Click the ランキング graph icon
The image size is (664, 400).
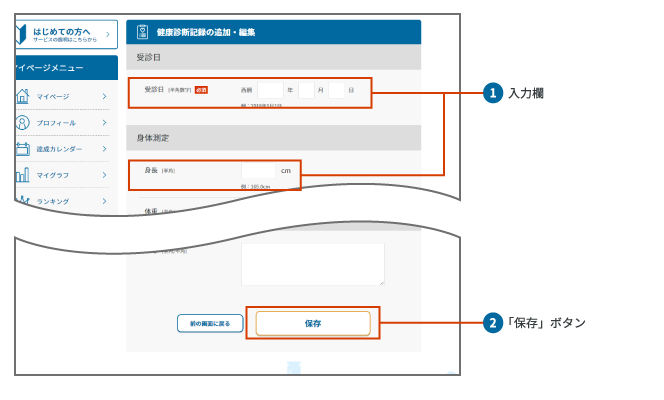click(x=23, y=200)
